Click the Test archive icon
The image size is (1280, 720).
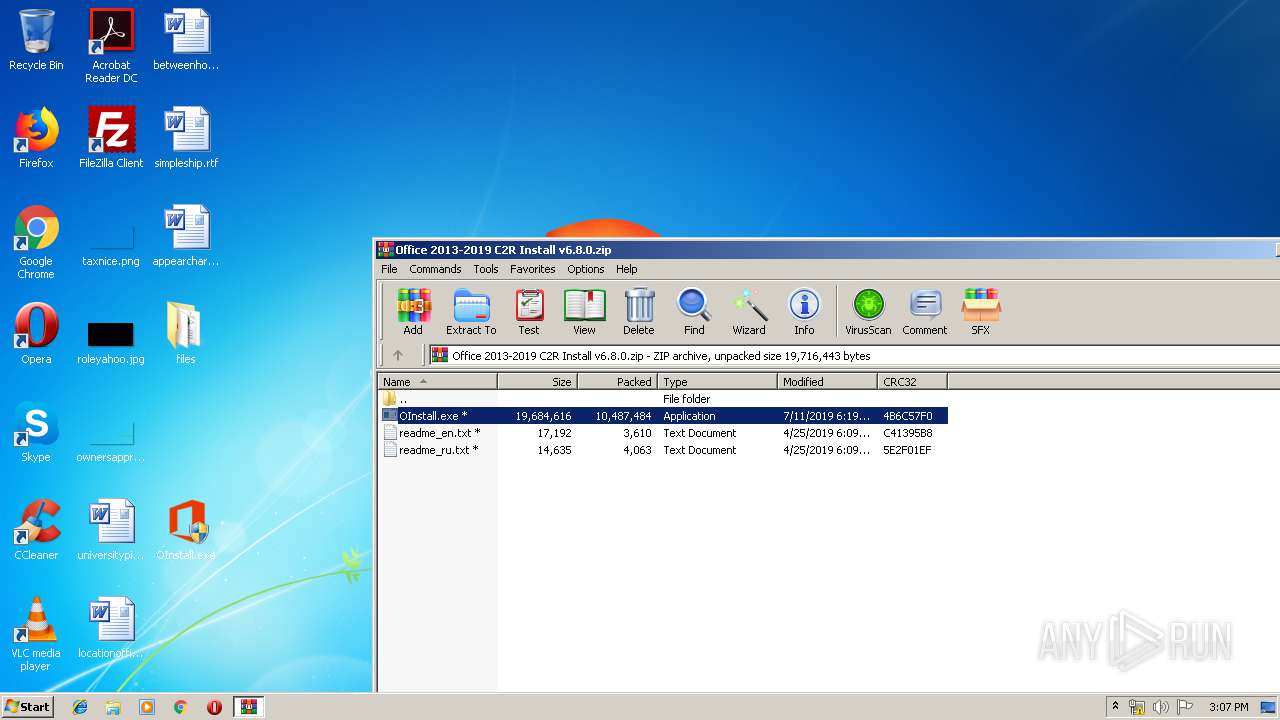[529, 312]
